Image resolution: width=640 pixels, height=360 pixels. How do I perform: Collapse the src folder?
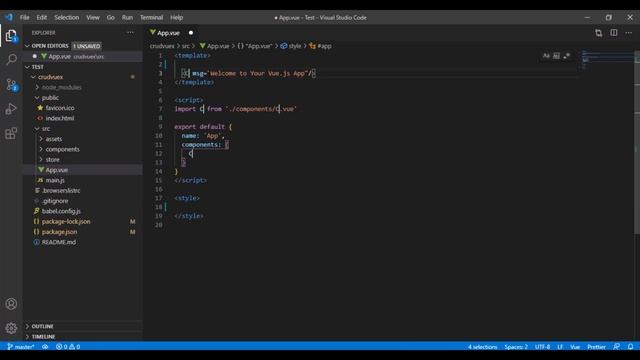click(x=37, y=129)
